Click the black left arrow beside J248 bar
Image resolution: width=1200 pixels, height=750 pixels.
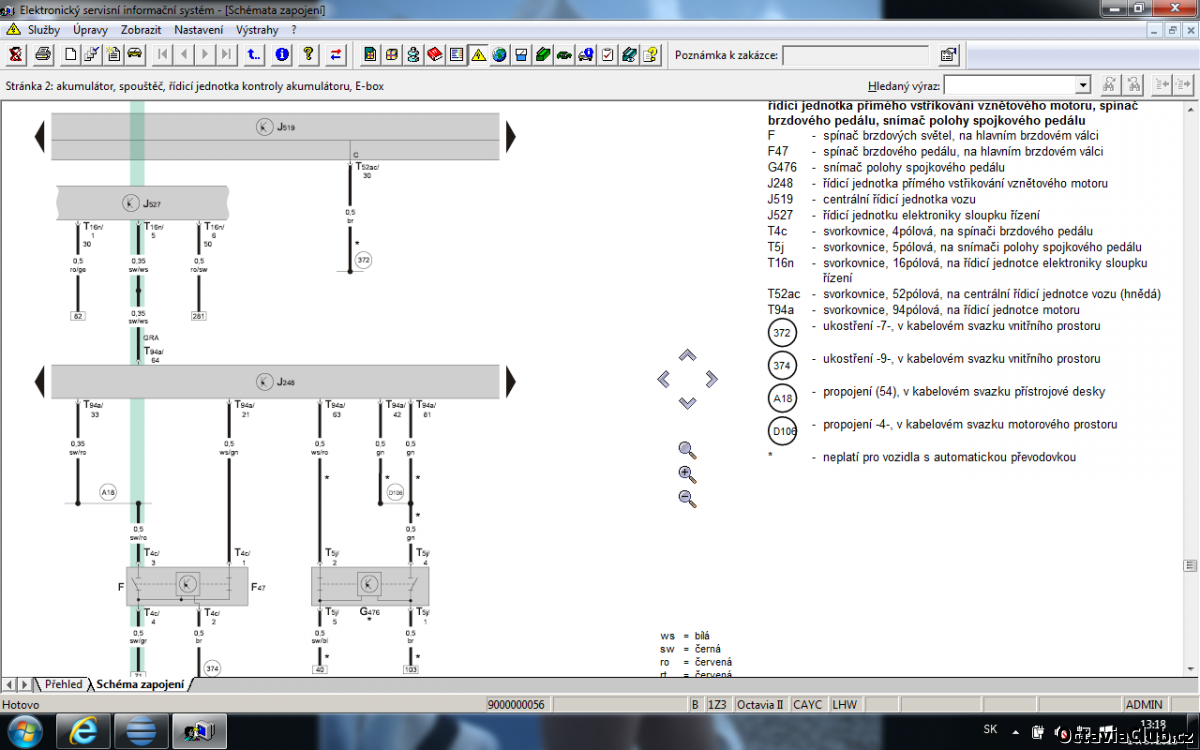(x=40, y=381)
